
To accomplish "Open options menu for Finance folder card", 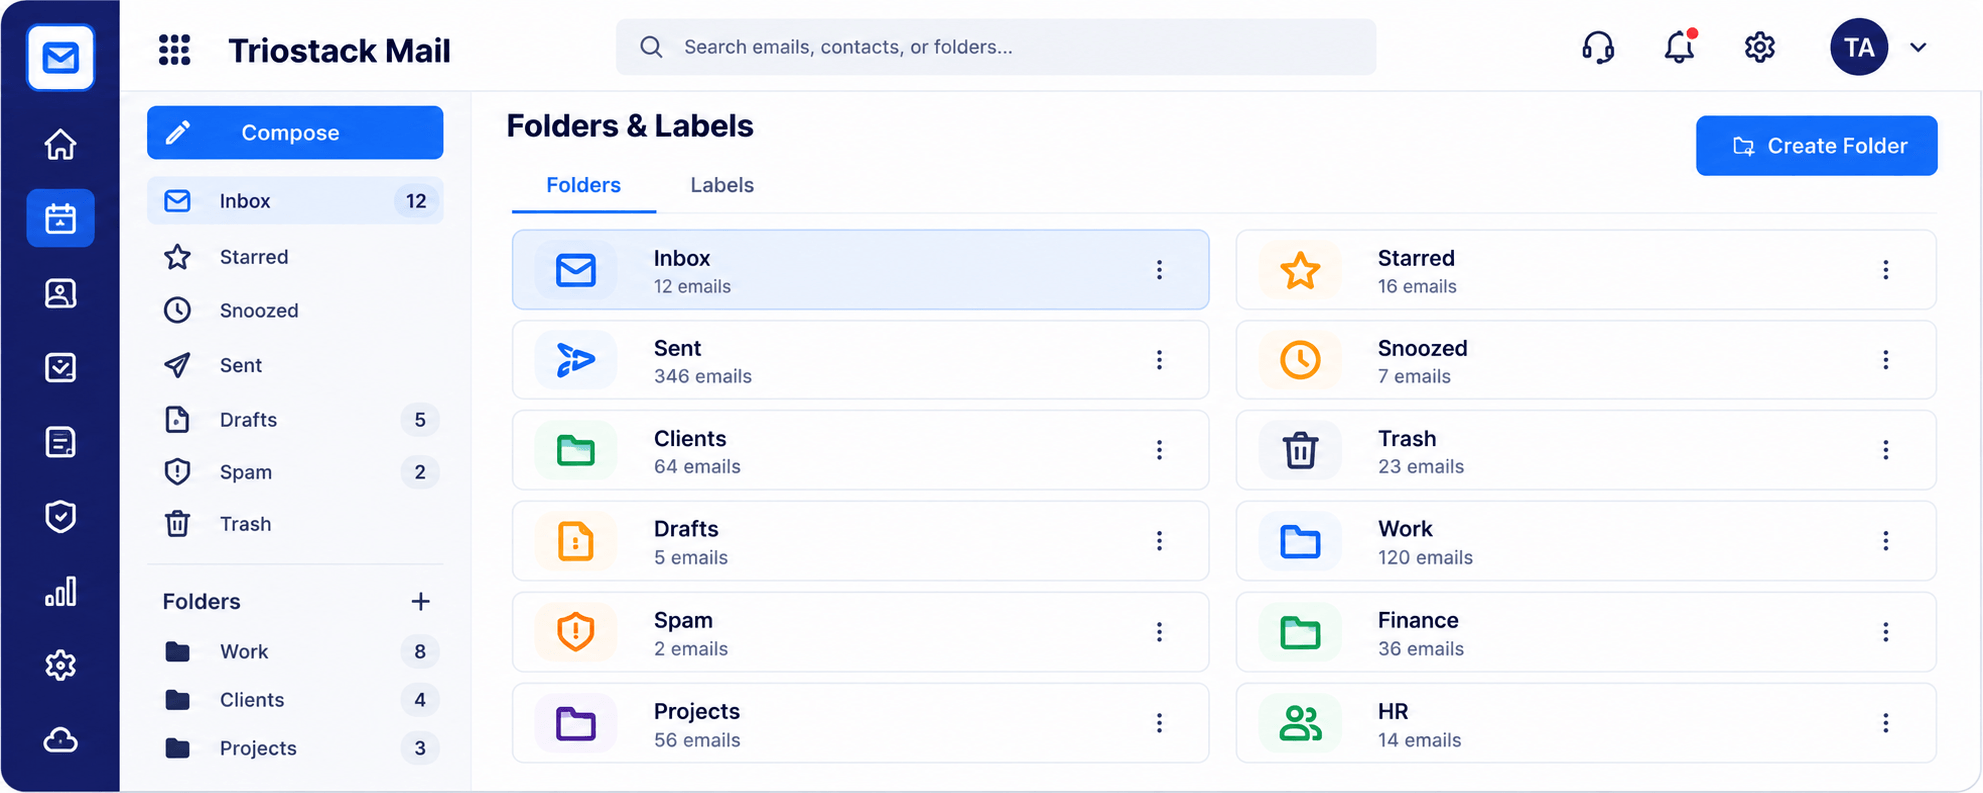I will tap(1885, 632).
